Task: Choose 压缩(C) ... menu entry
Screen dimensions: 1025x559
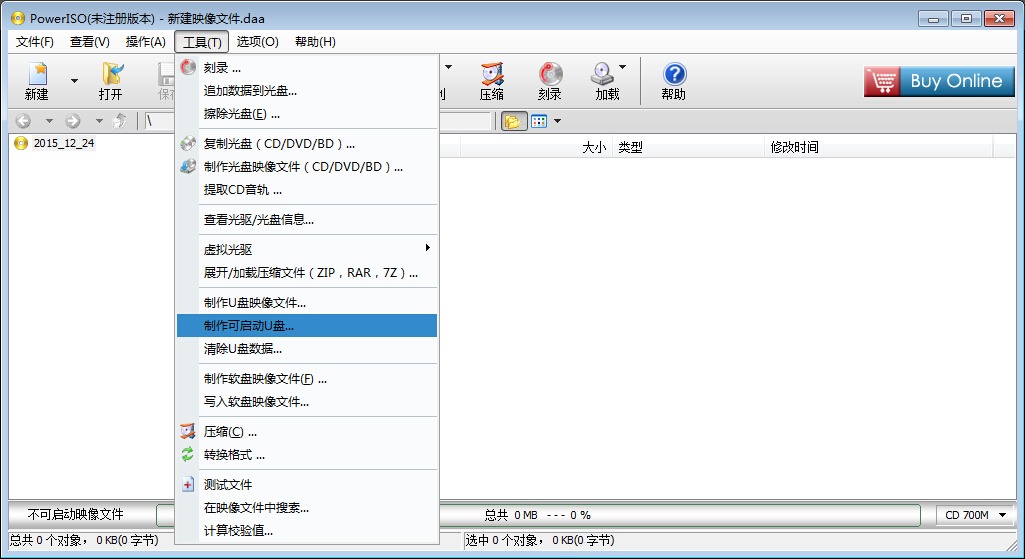Action: 307,432
